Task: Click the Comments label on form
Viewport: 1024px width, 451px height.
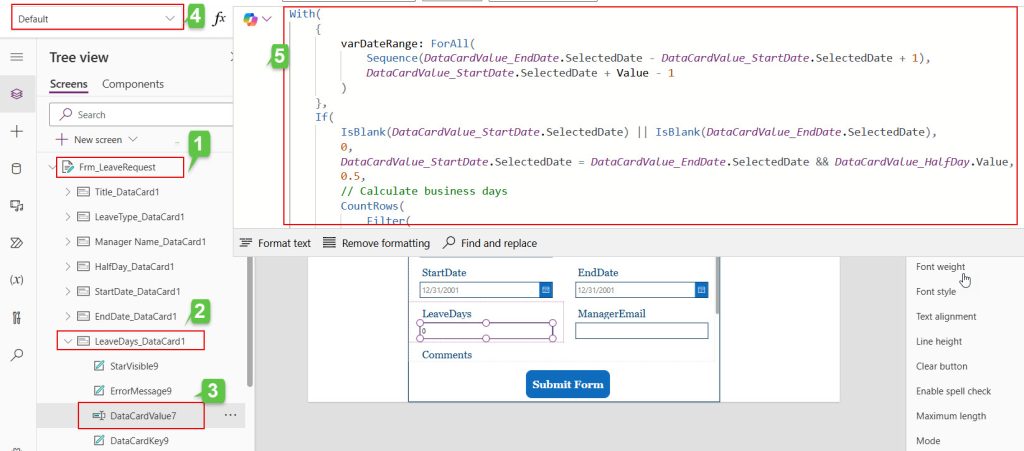Action: click(447, 355)
